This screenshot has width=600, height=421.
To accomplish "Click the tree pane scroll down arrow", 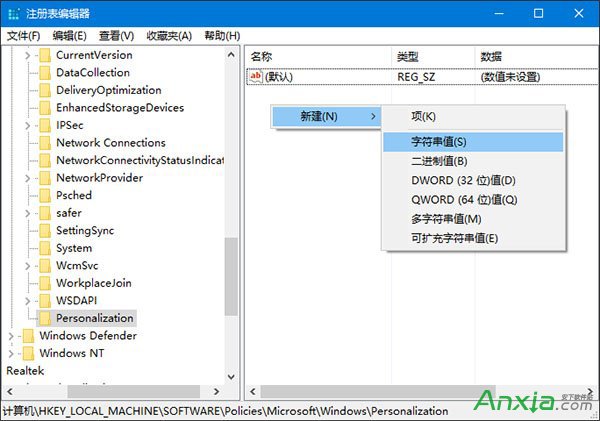I will pos(231,377).
